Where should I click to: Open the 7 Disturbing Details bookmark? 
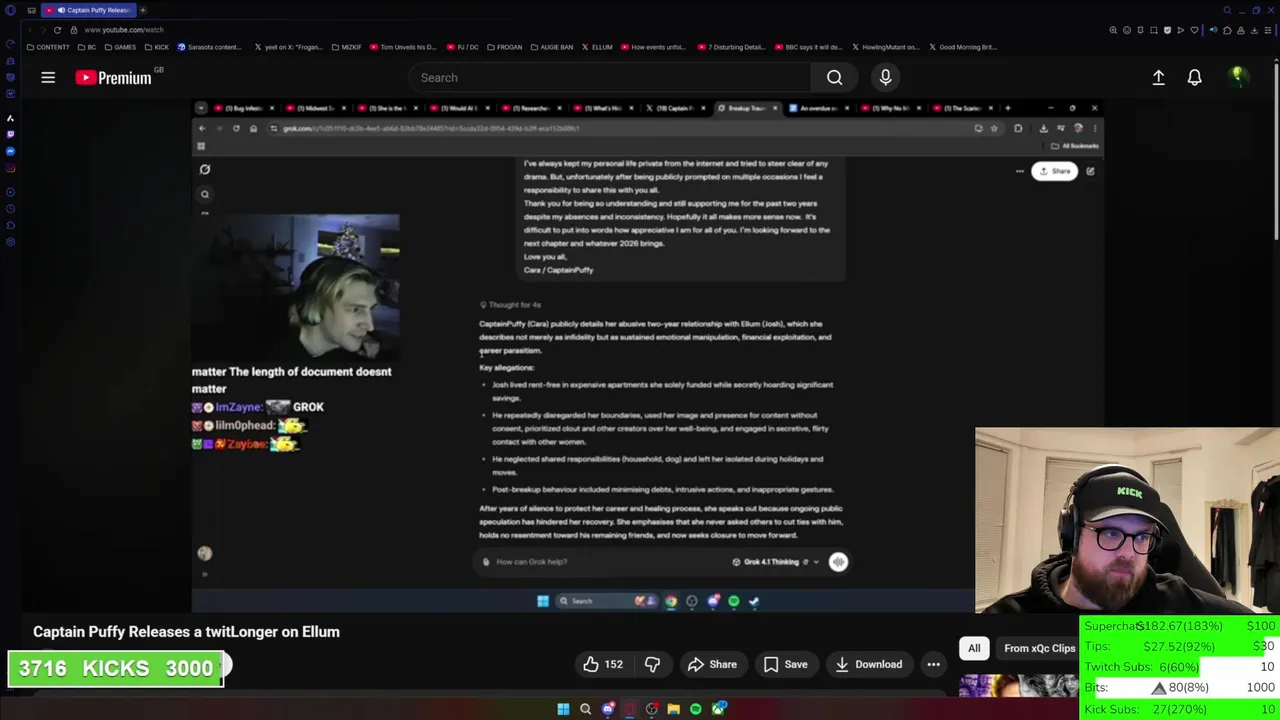click(731, 47)
